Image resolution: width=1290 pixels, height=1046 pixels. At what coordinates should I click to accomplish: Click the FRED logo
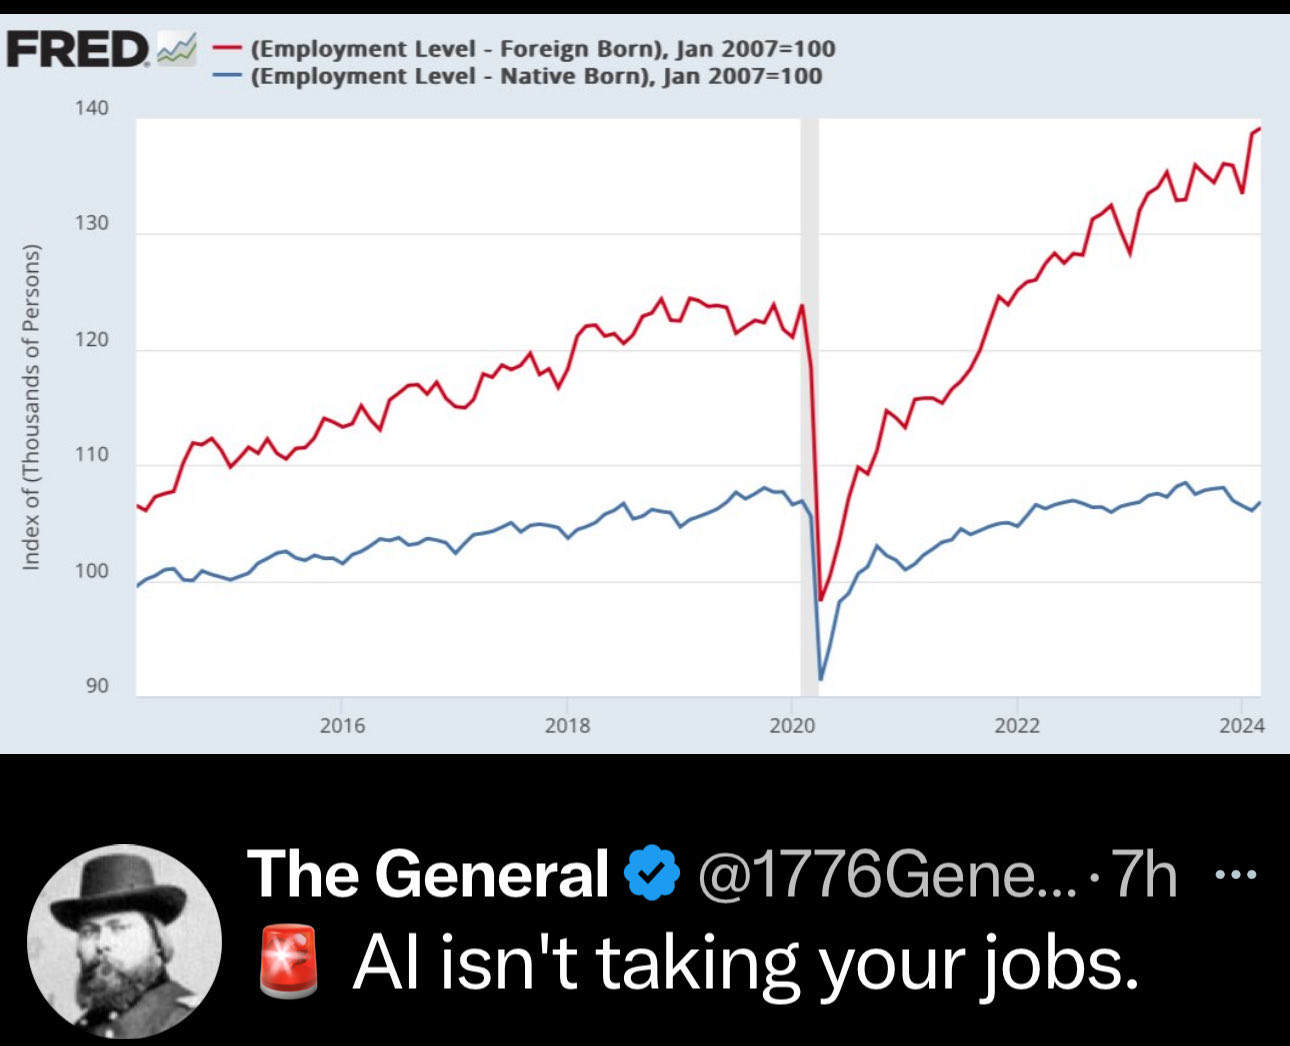pyautogui.click(x=78, y=49)
